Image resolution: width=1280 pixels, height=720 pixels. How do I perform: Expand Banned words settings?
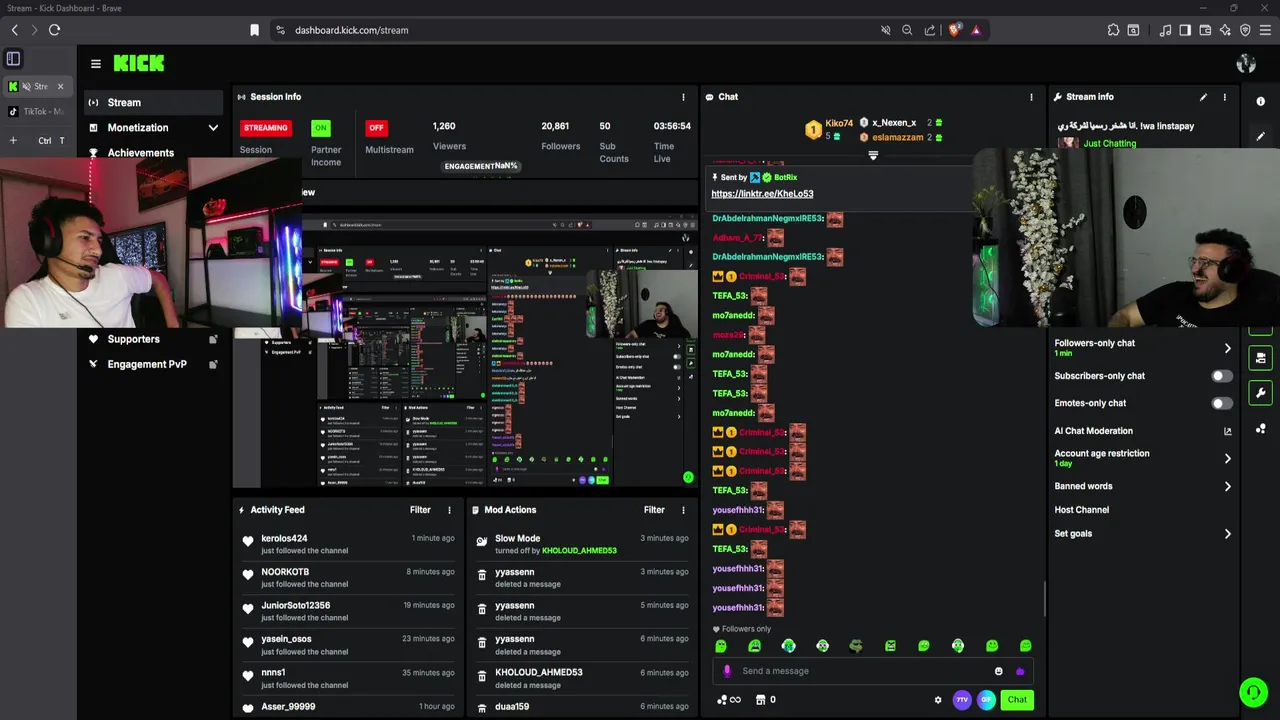point(1228,486)
